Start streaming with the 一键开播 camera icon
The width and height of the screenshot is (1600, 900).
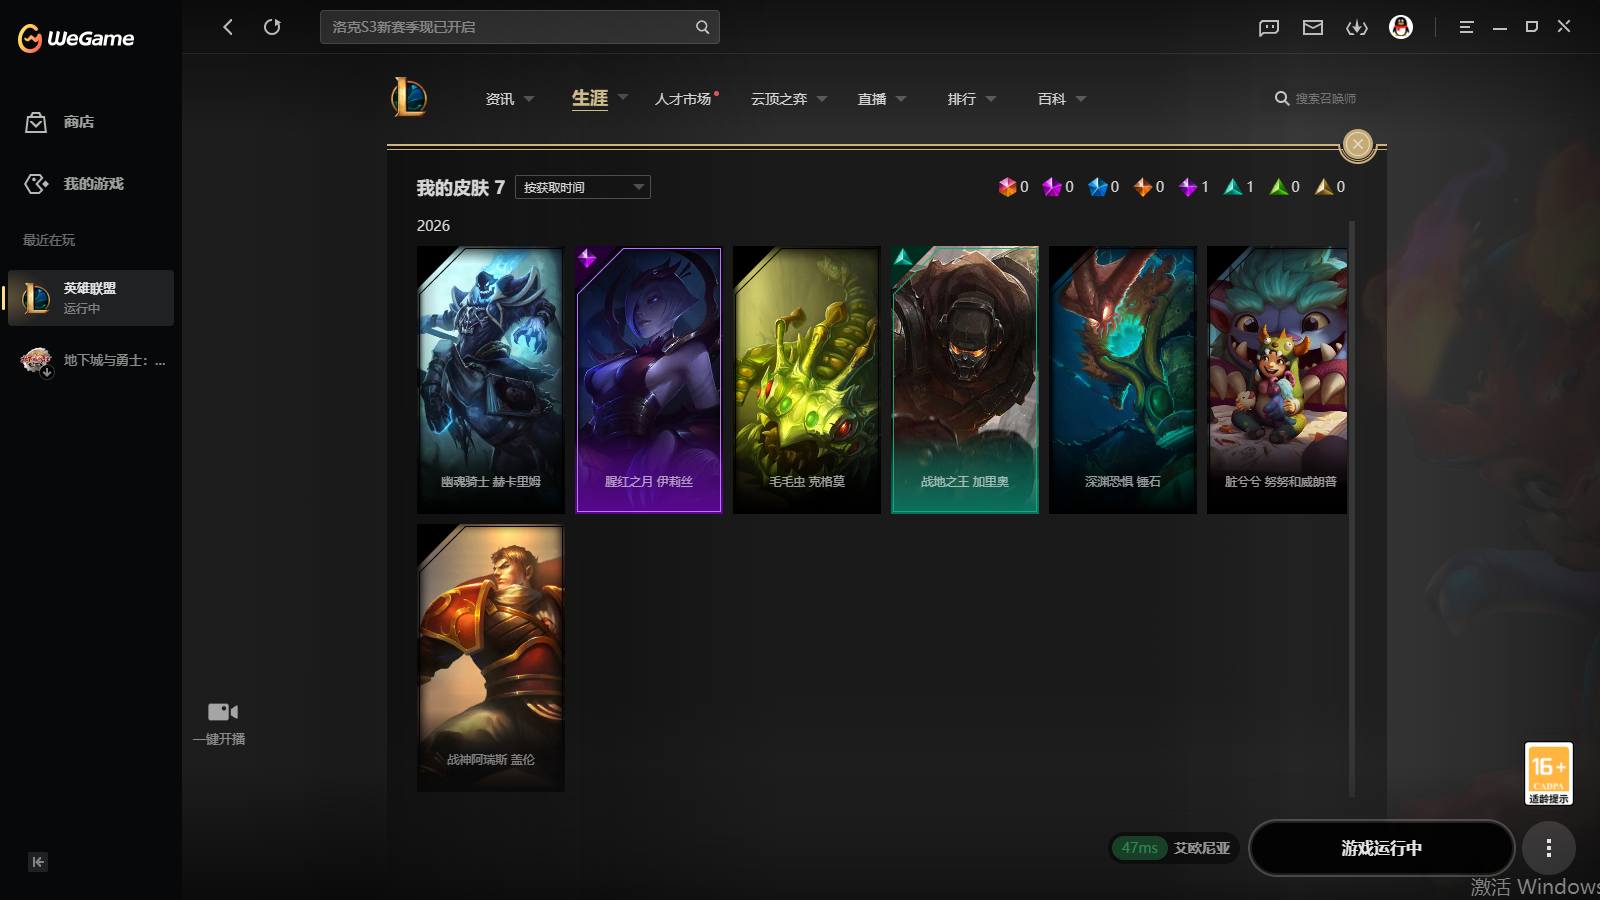point(222,712)
